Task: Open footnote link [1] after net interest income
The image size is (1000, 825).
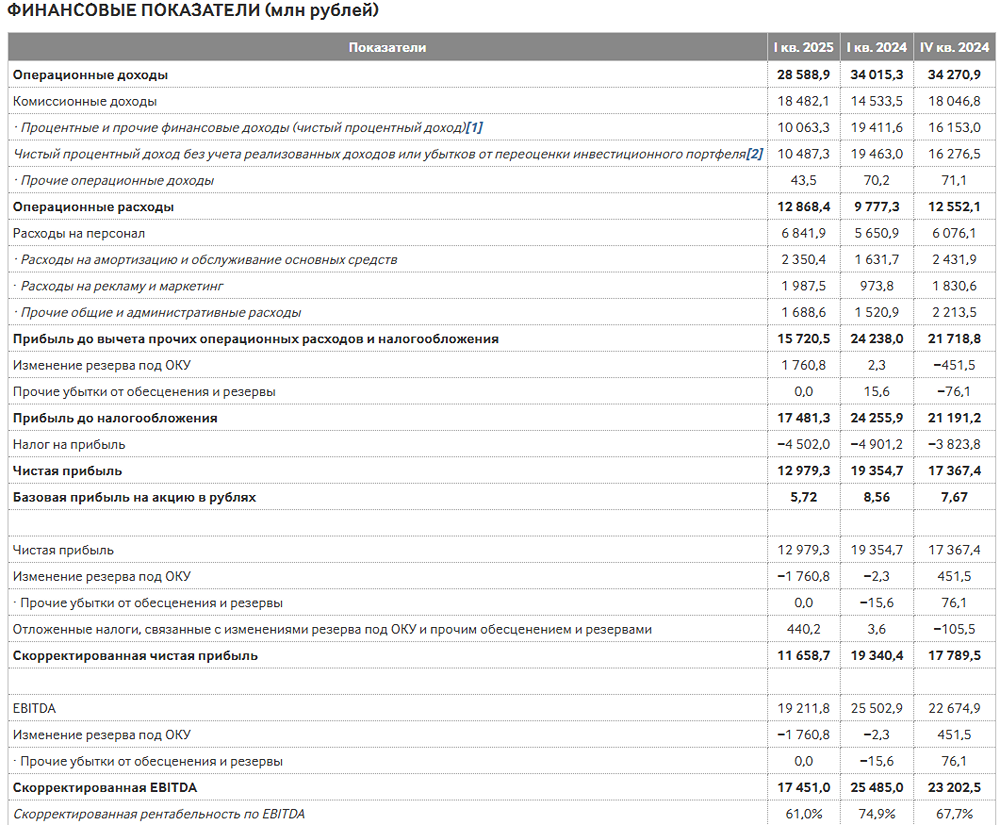Action: pos(474,127)
